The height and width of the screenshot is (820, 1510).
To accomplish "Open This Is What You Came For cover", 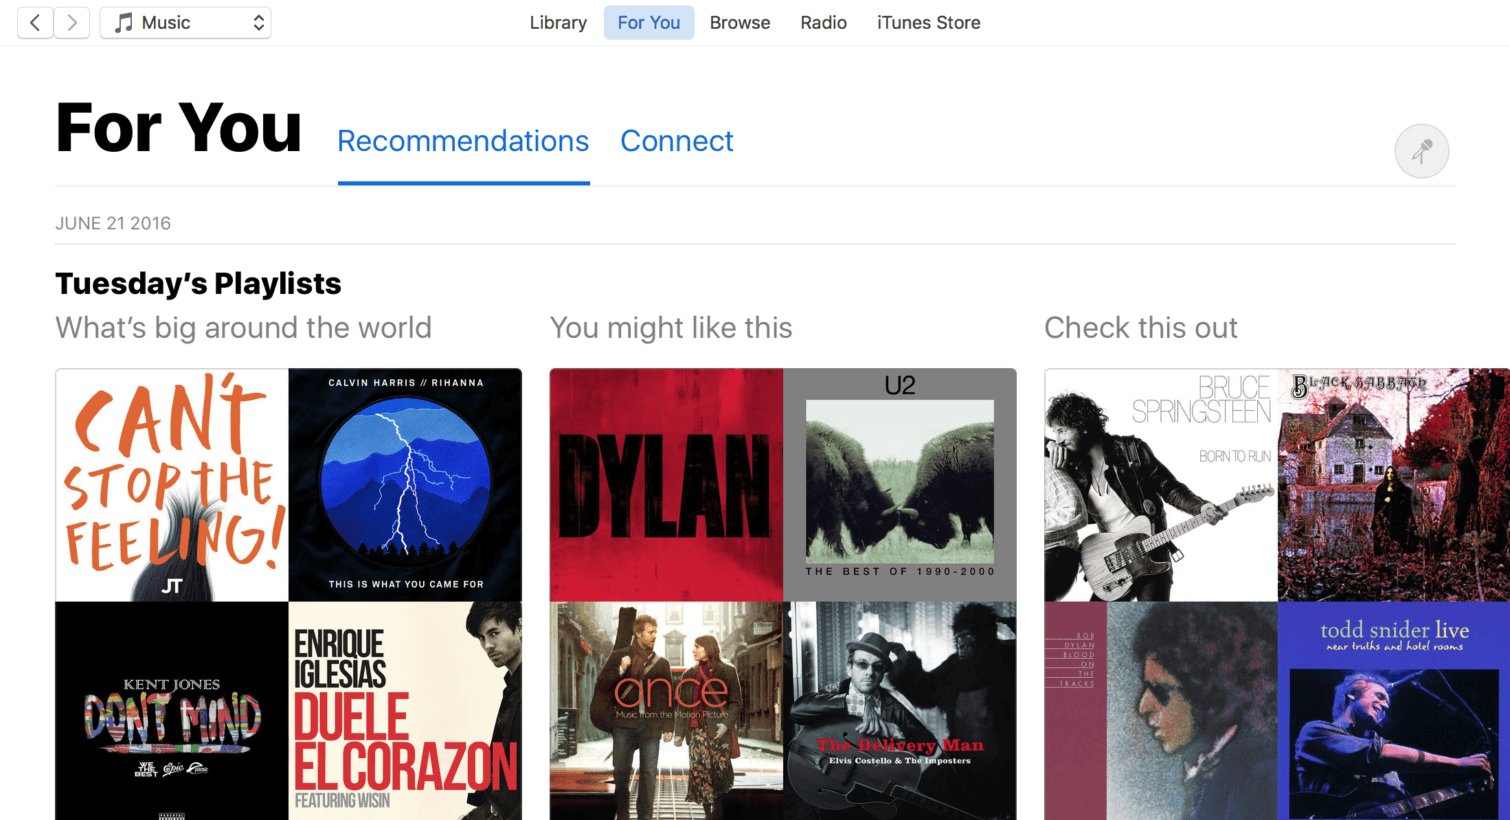I will pyautogui.click(x=405, y=485).
